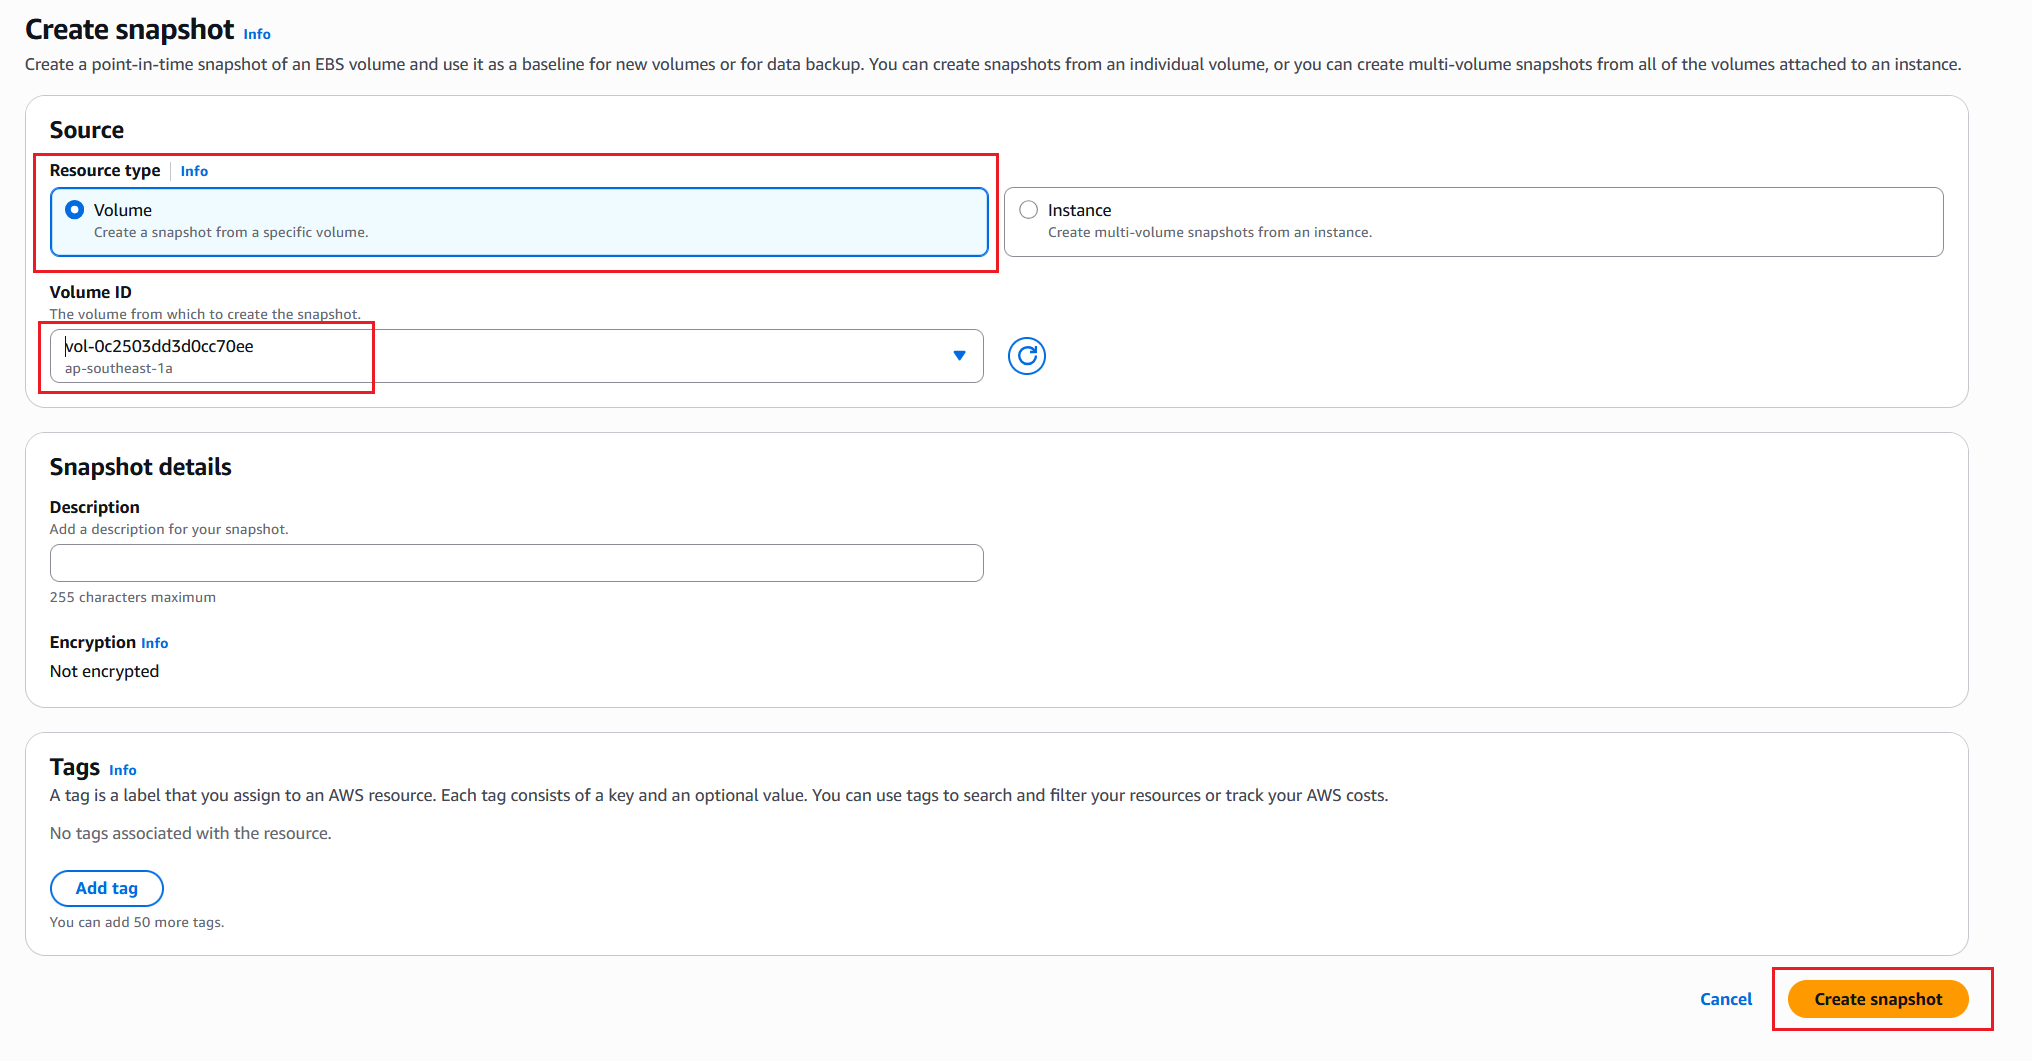This screenshot has width=2032, height=1061.
Task: Click the volume ID vol-0c2503dd3d0cc70ee text
Action: (x=159, y=346)
